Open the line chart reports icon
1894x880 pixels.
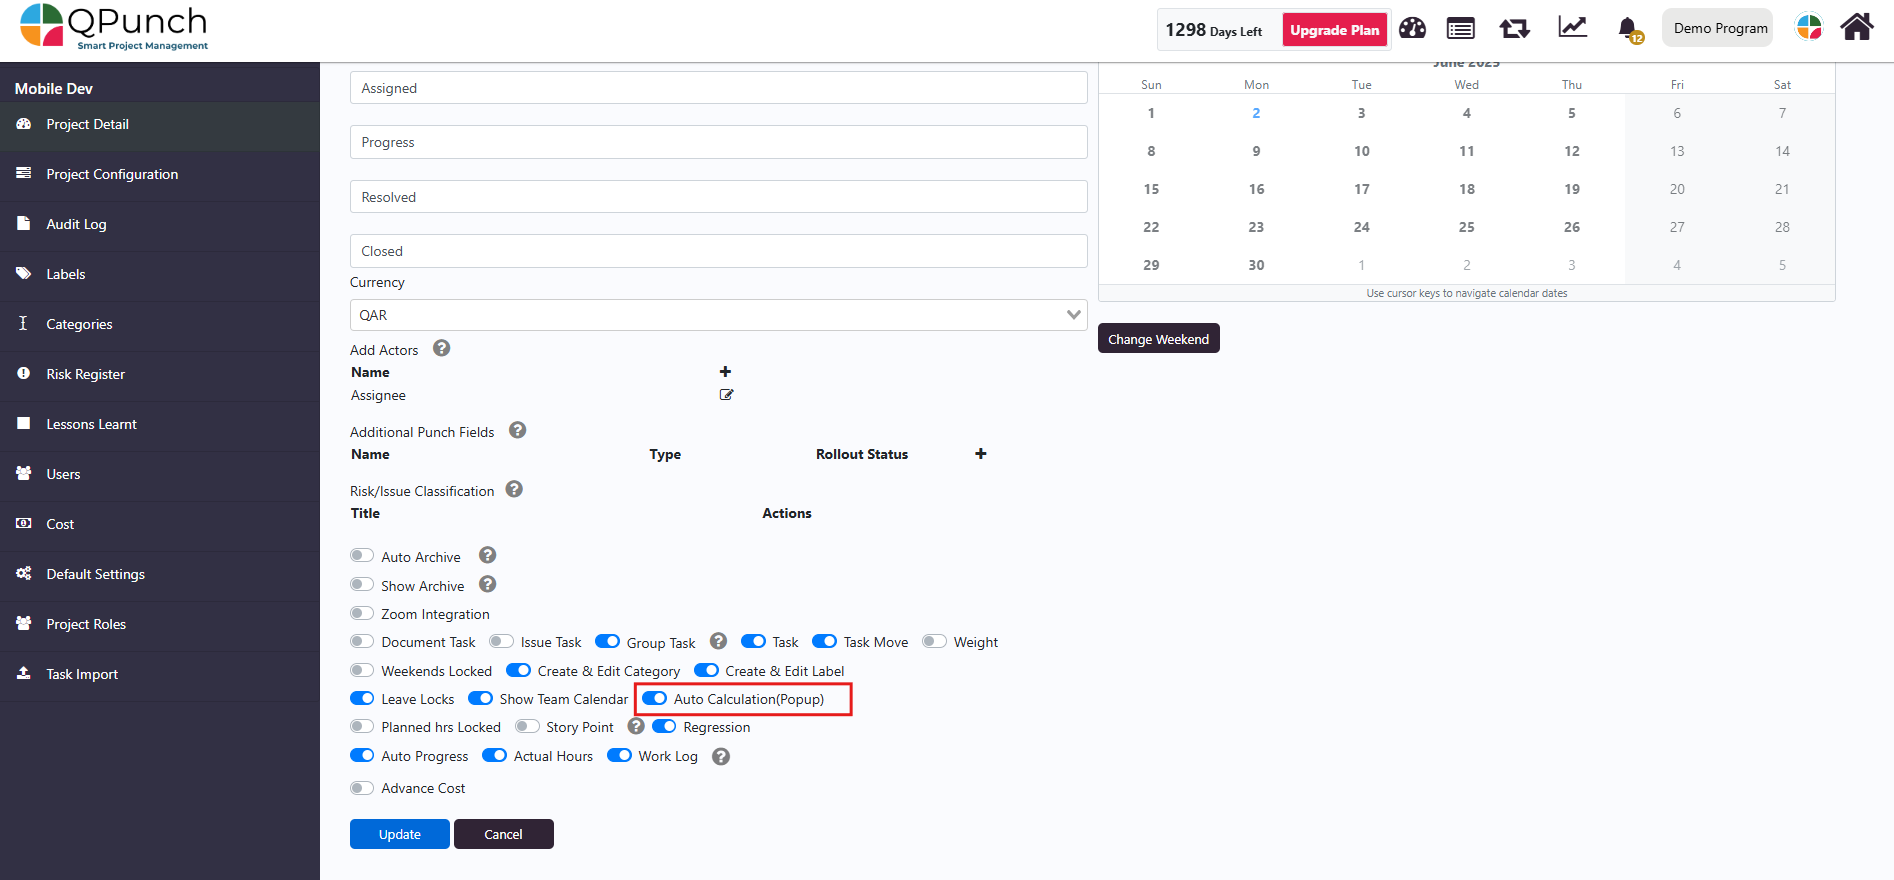point(1572,27)
